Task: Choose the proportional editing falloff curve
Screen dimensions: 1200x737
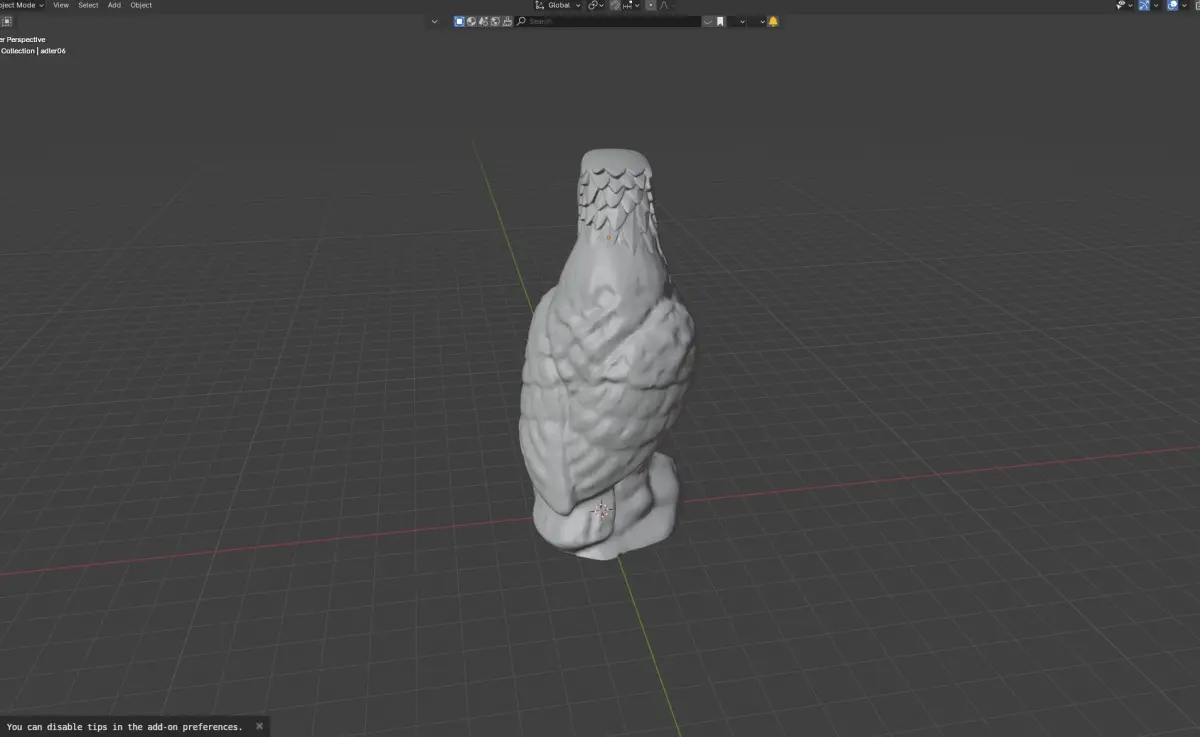Action: click(x=664, y=5)
